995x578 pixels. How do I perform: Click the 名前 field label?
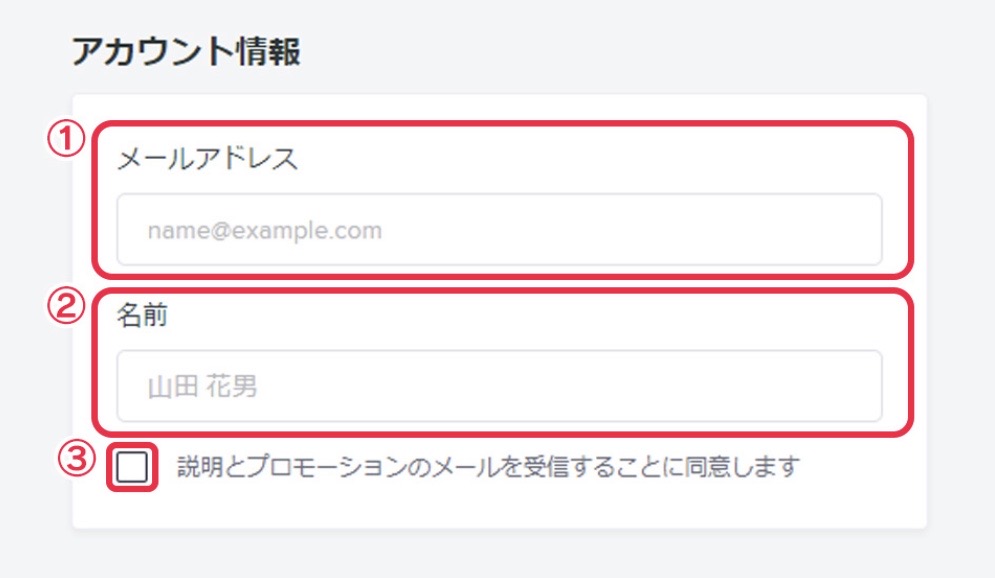[142, 315]
